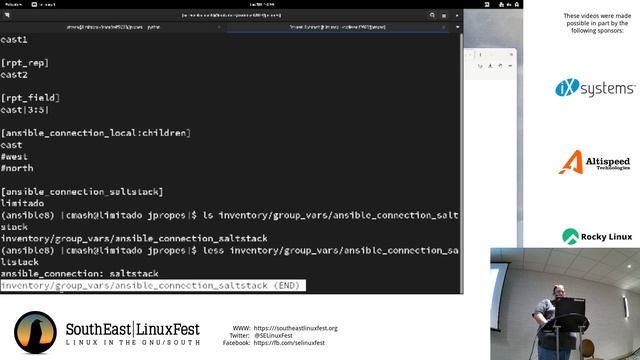This screenshot has height=360, width=640.
Task: Click the Rocky Linux sponsor logo
Action: click(x=597, y=237)
